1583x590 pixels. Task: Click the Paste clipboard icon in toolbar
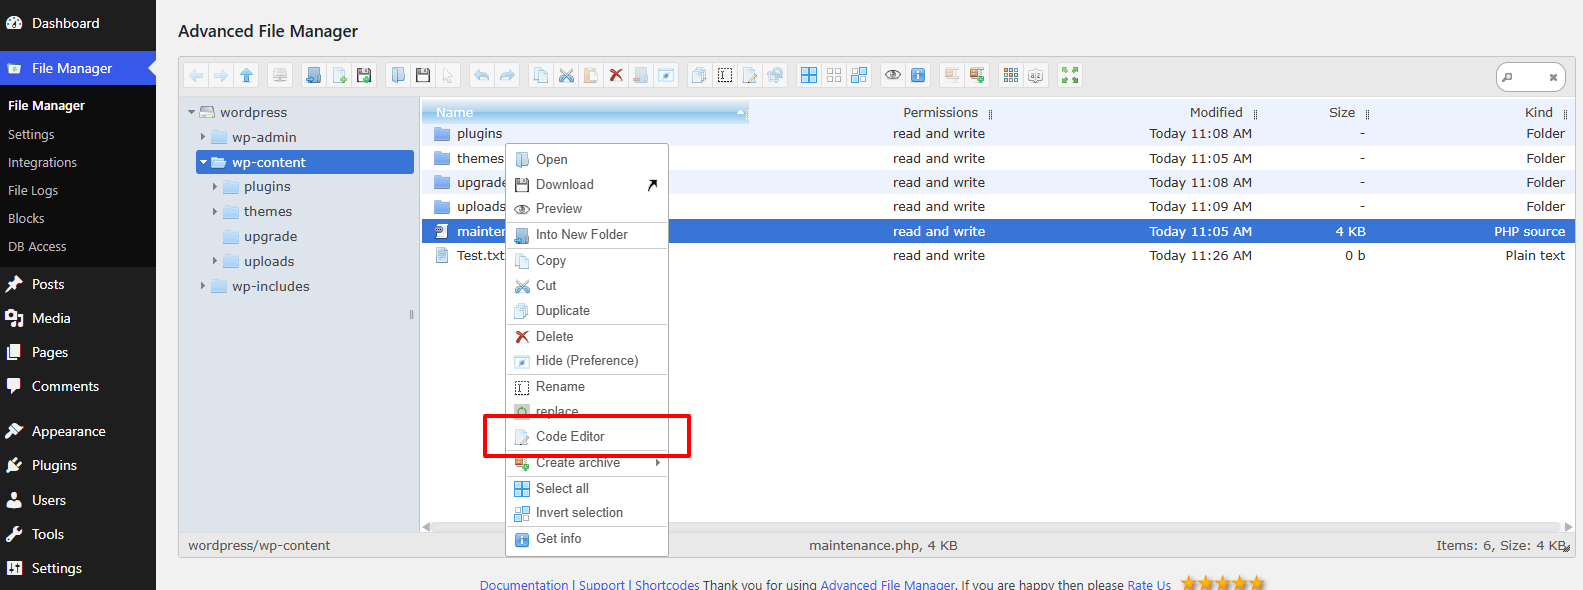coord(591,75)
